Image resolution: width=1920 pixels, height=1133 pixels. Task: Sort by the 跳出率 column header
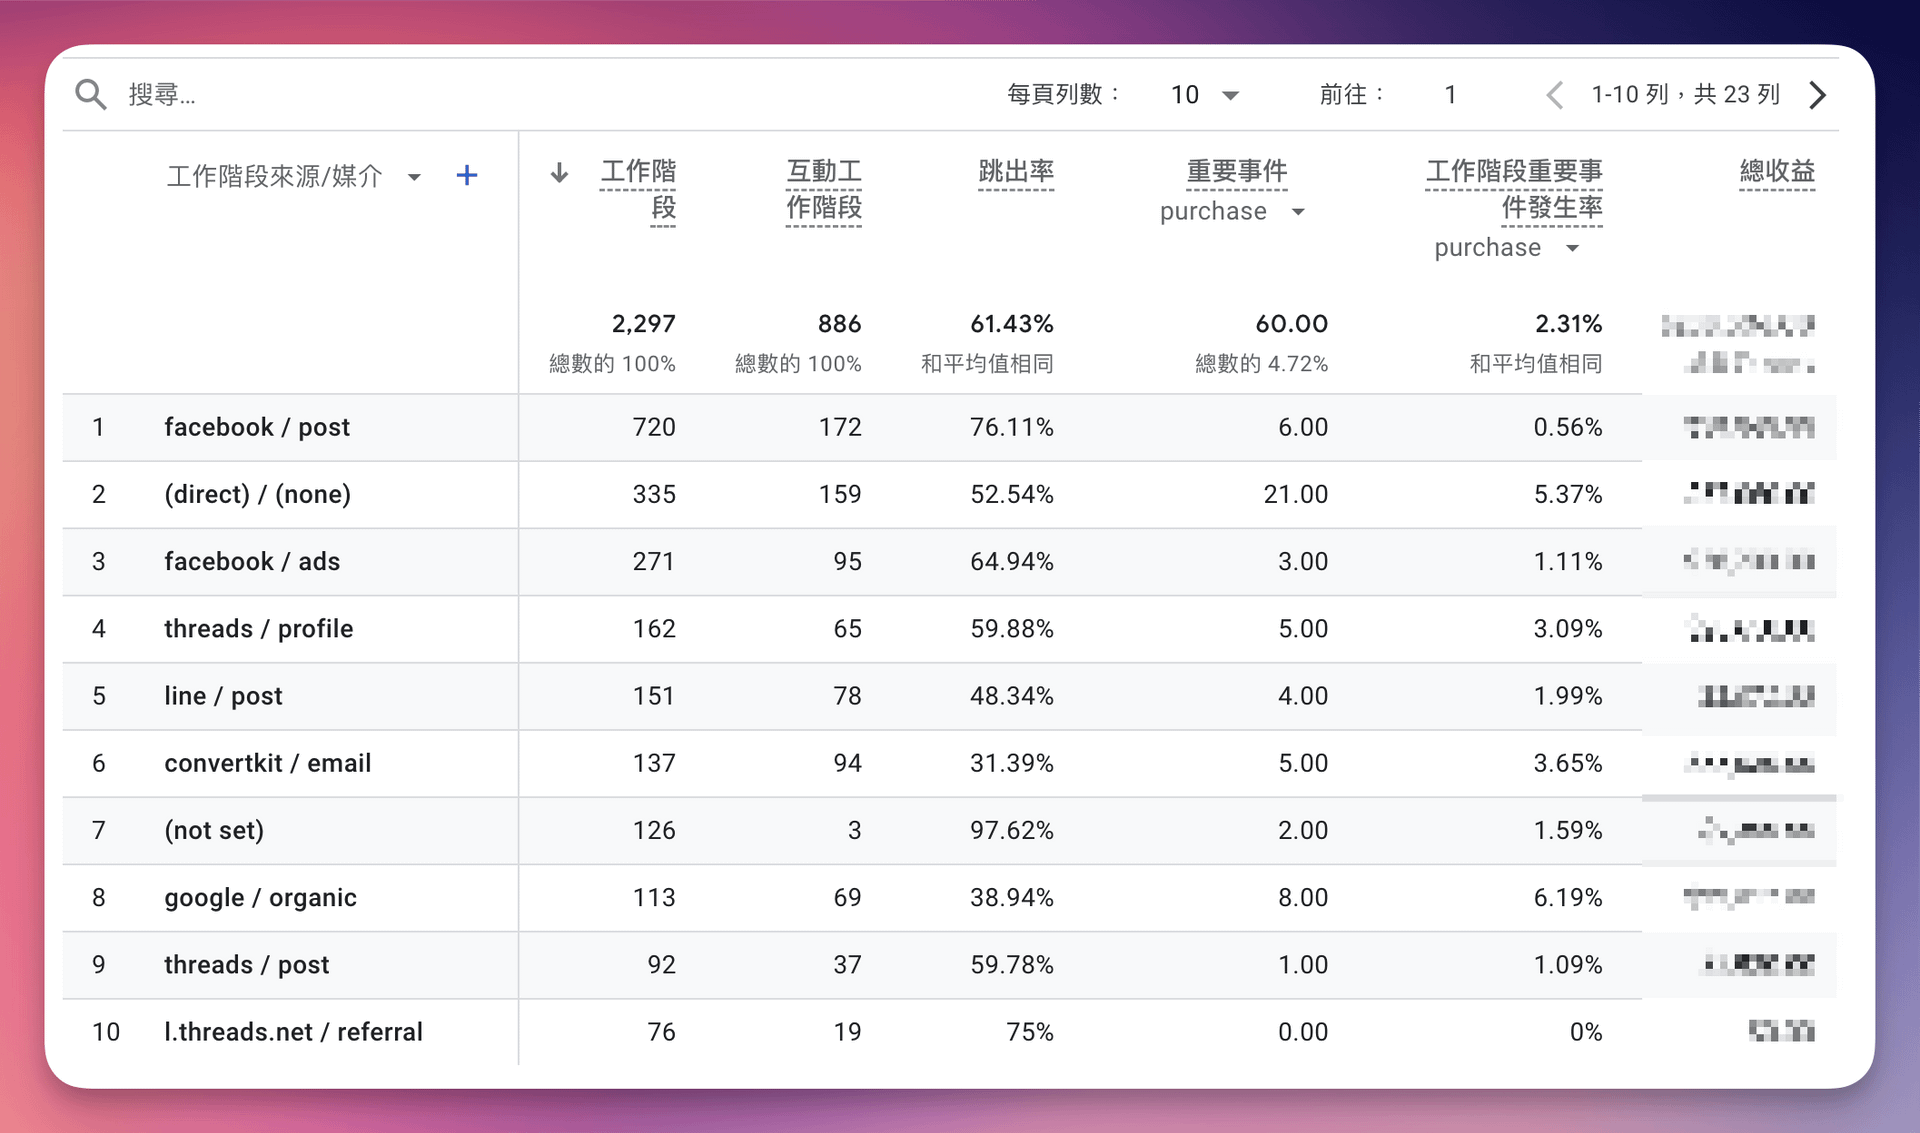point(1015,172)
